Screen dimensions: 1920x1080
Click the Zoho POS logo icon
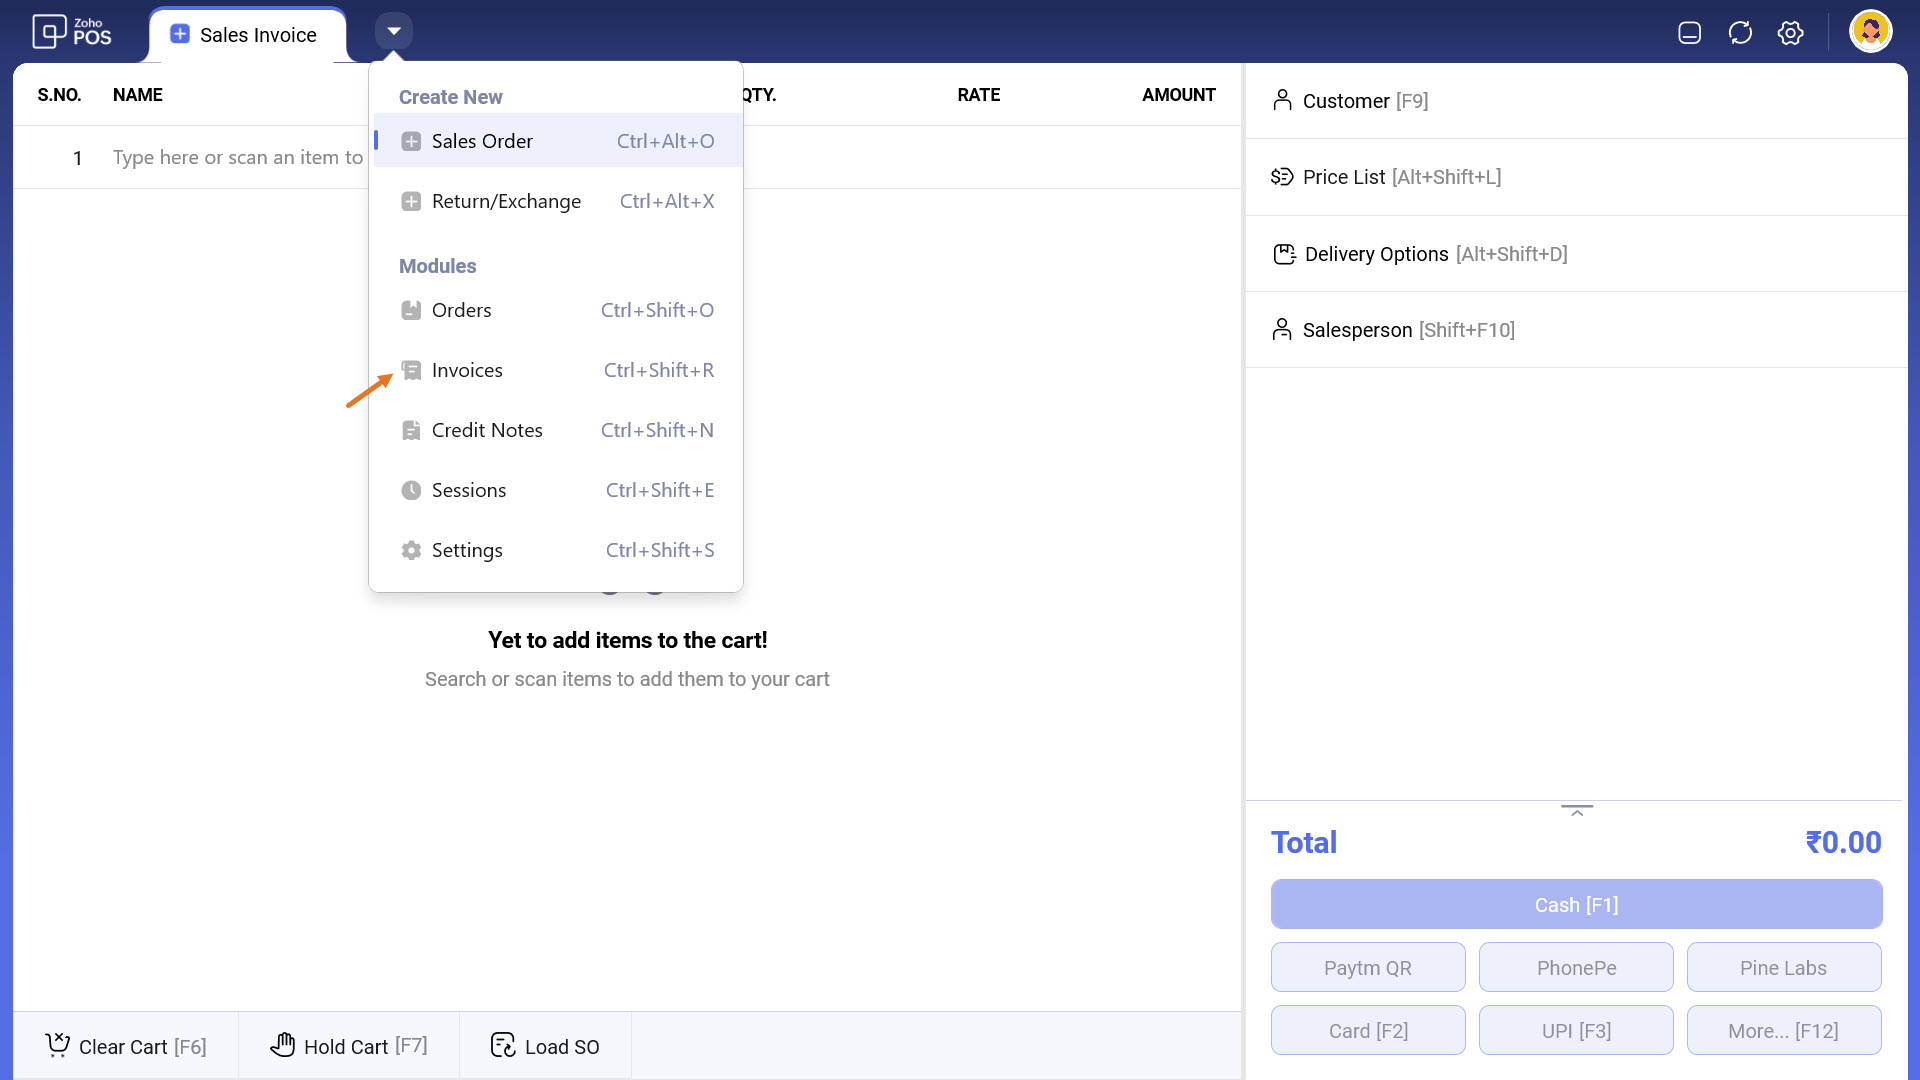(49, 32)
